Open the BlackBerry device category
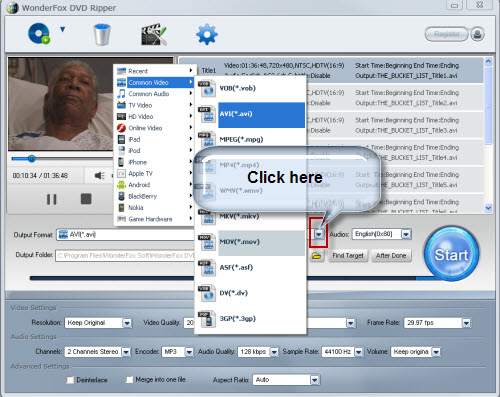 [x=155, y=196]
